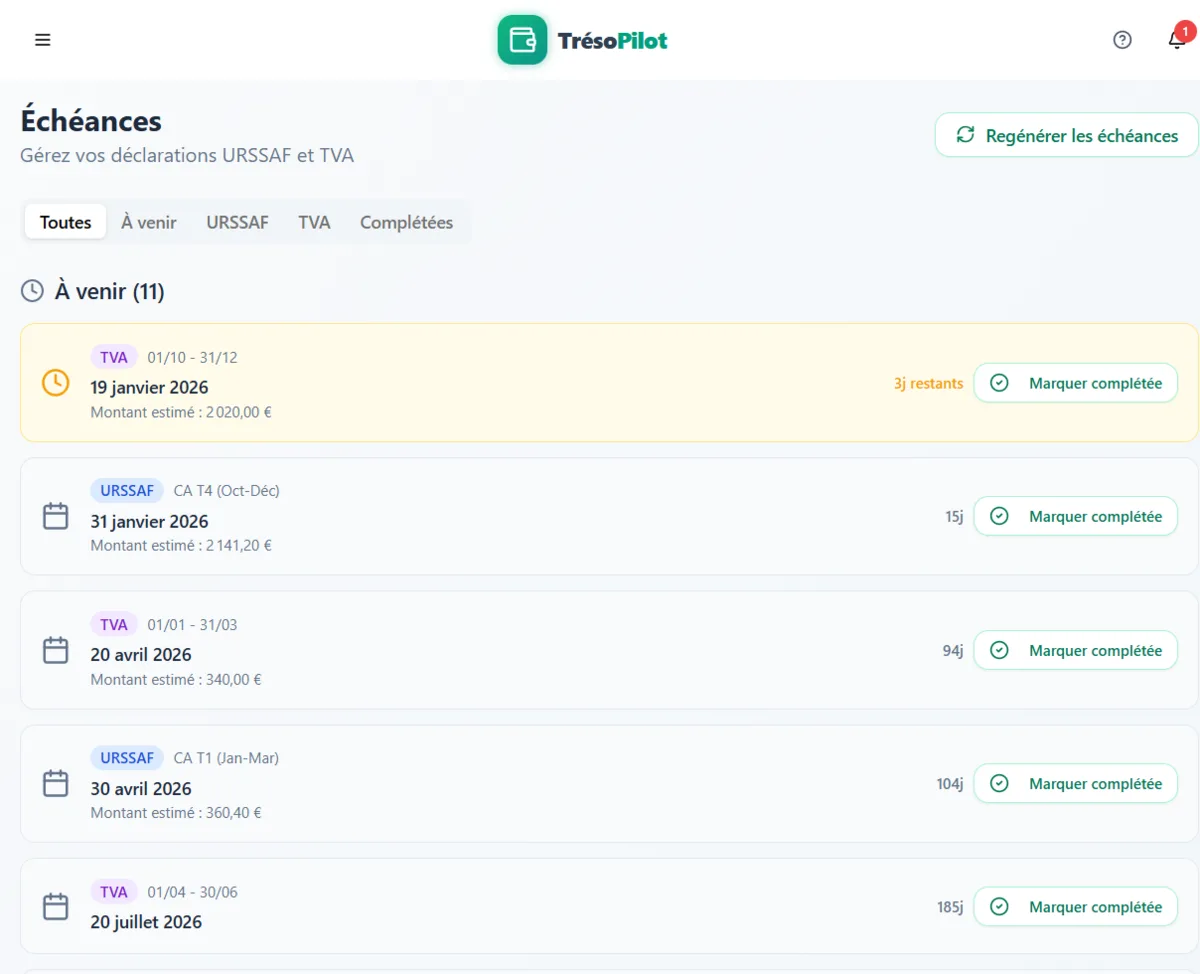Filter deadlines by the URSSAF tab
1200x974 pixels.
coord(237,222)
